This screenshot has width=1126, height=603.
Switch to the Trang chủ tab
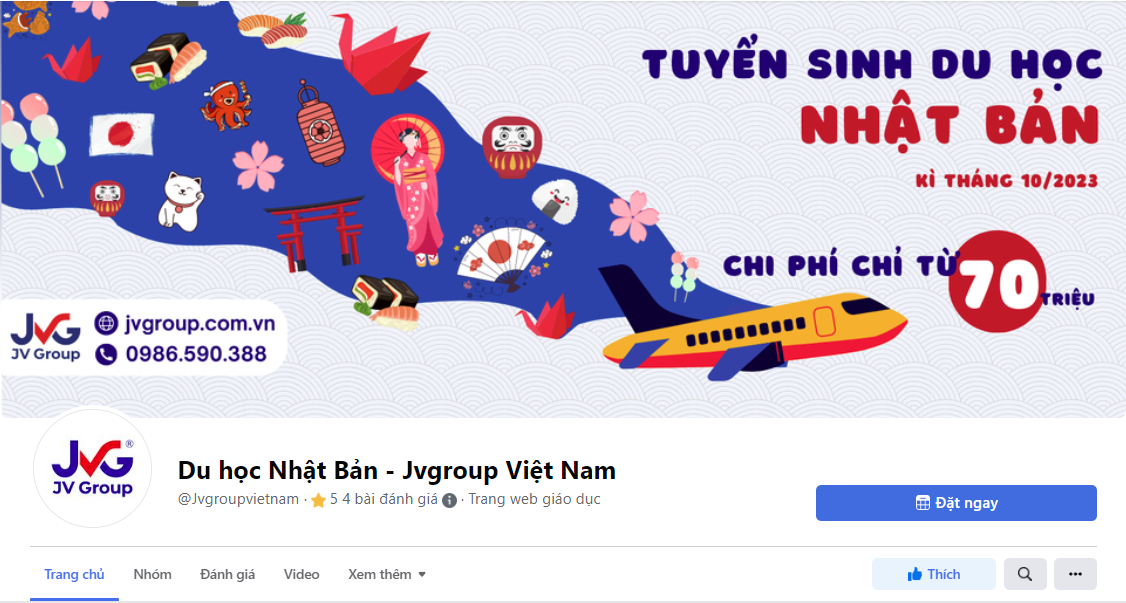[x=74, y=574]
